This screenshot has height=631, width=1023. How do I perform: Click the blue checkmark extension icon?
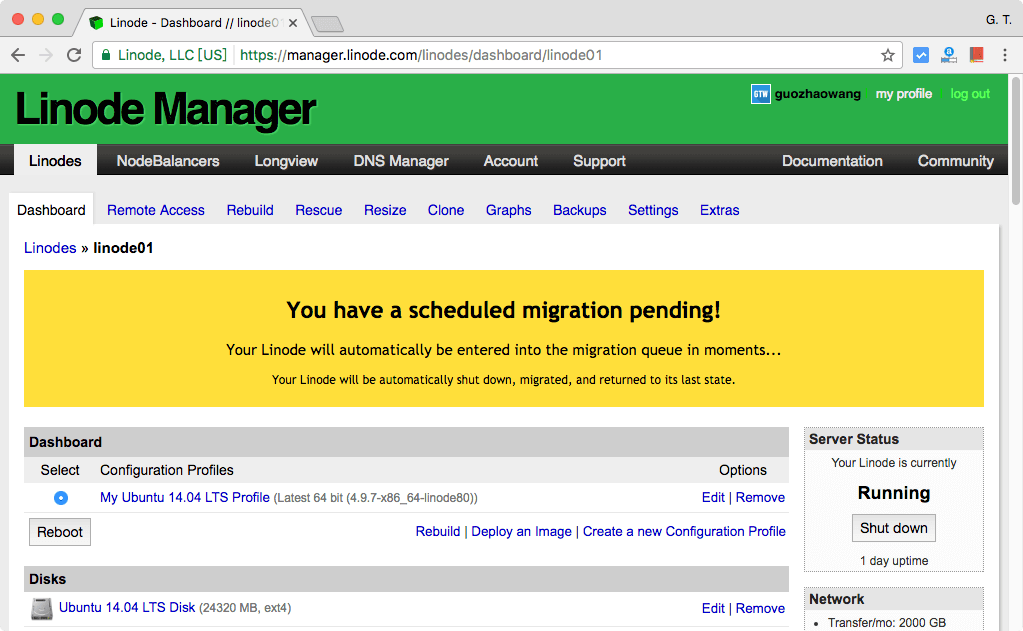(922, 55)
